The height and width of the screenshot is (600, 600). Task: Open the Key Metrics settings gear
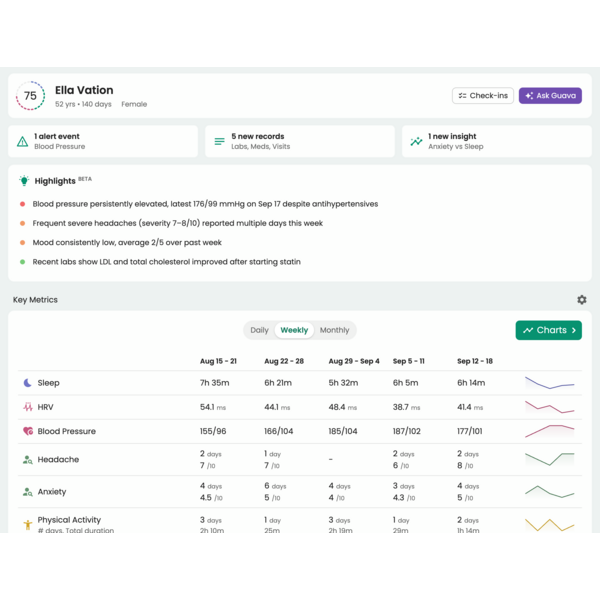coord(582,300)
